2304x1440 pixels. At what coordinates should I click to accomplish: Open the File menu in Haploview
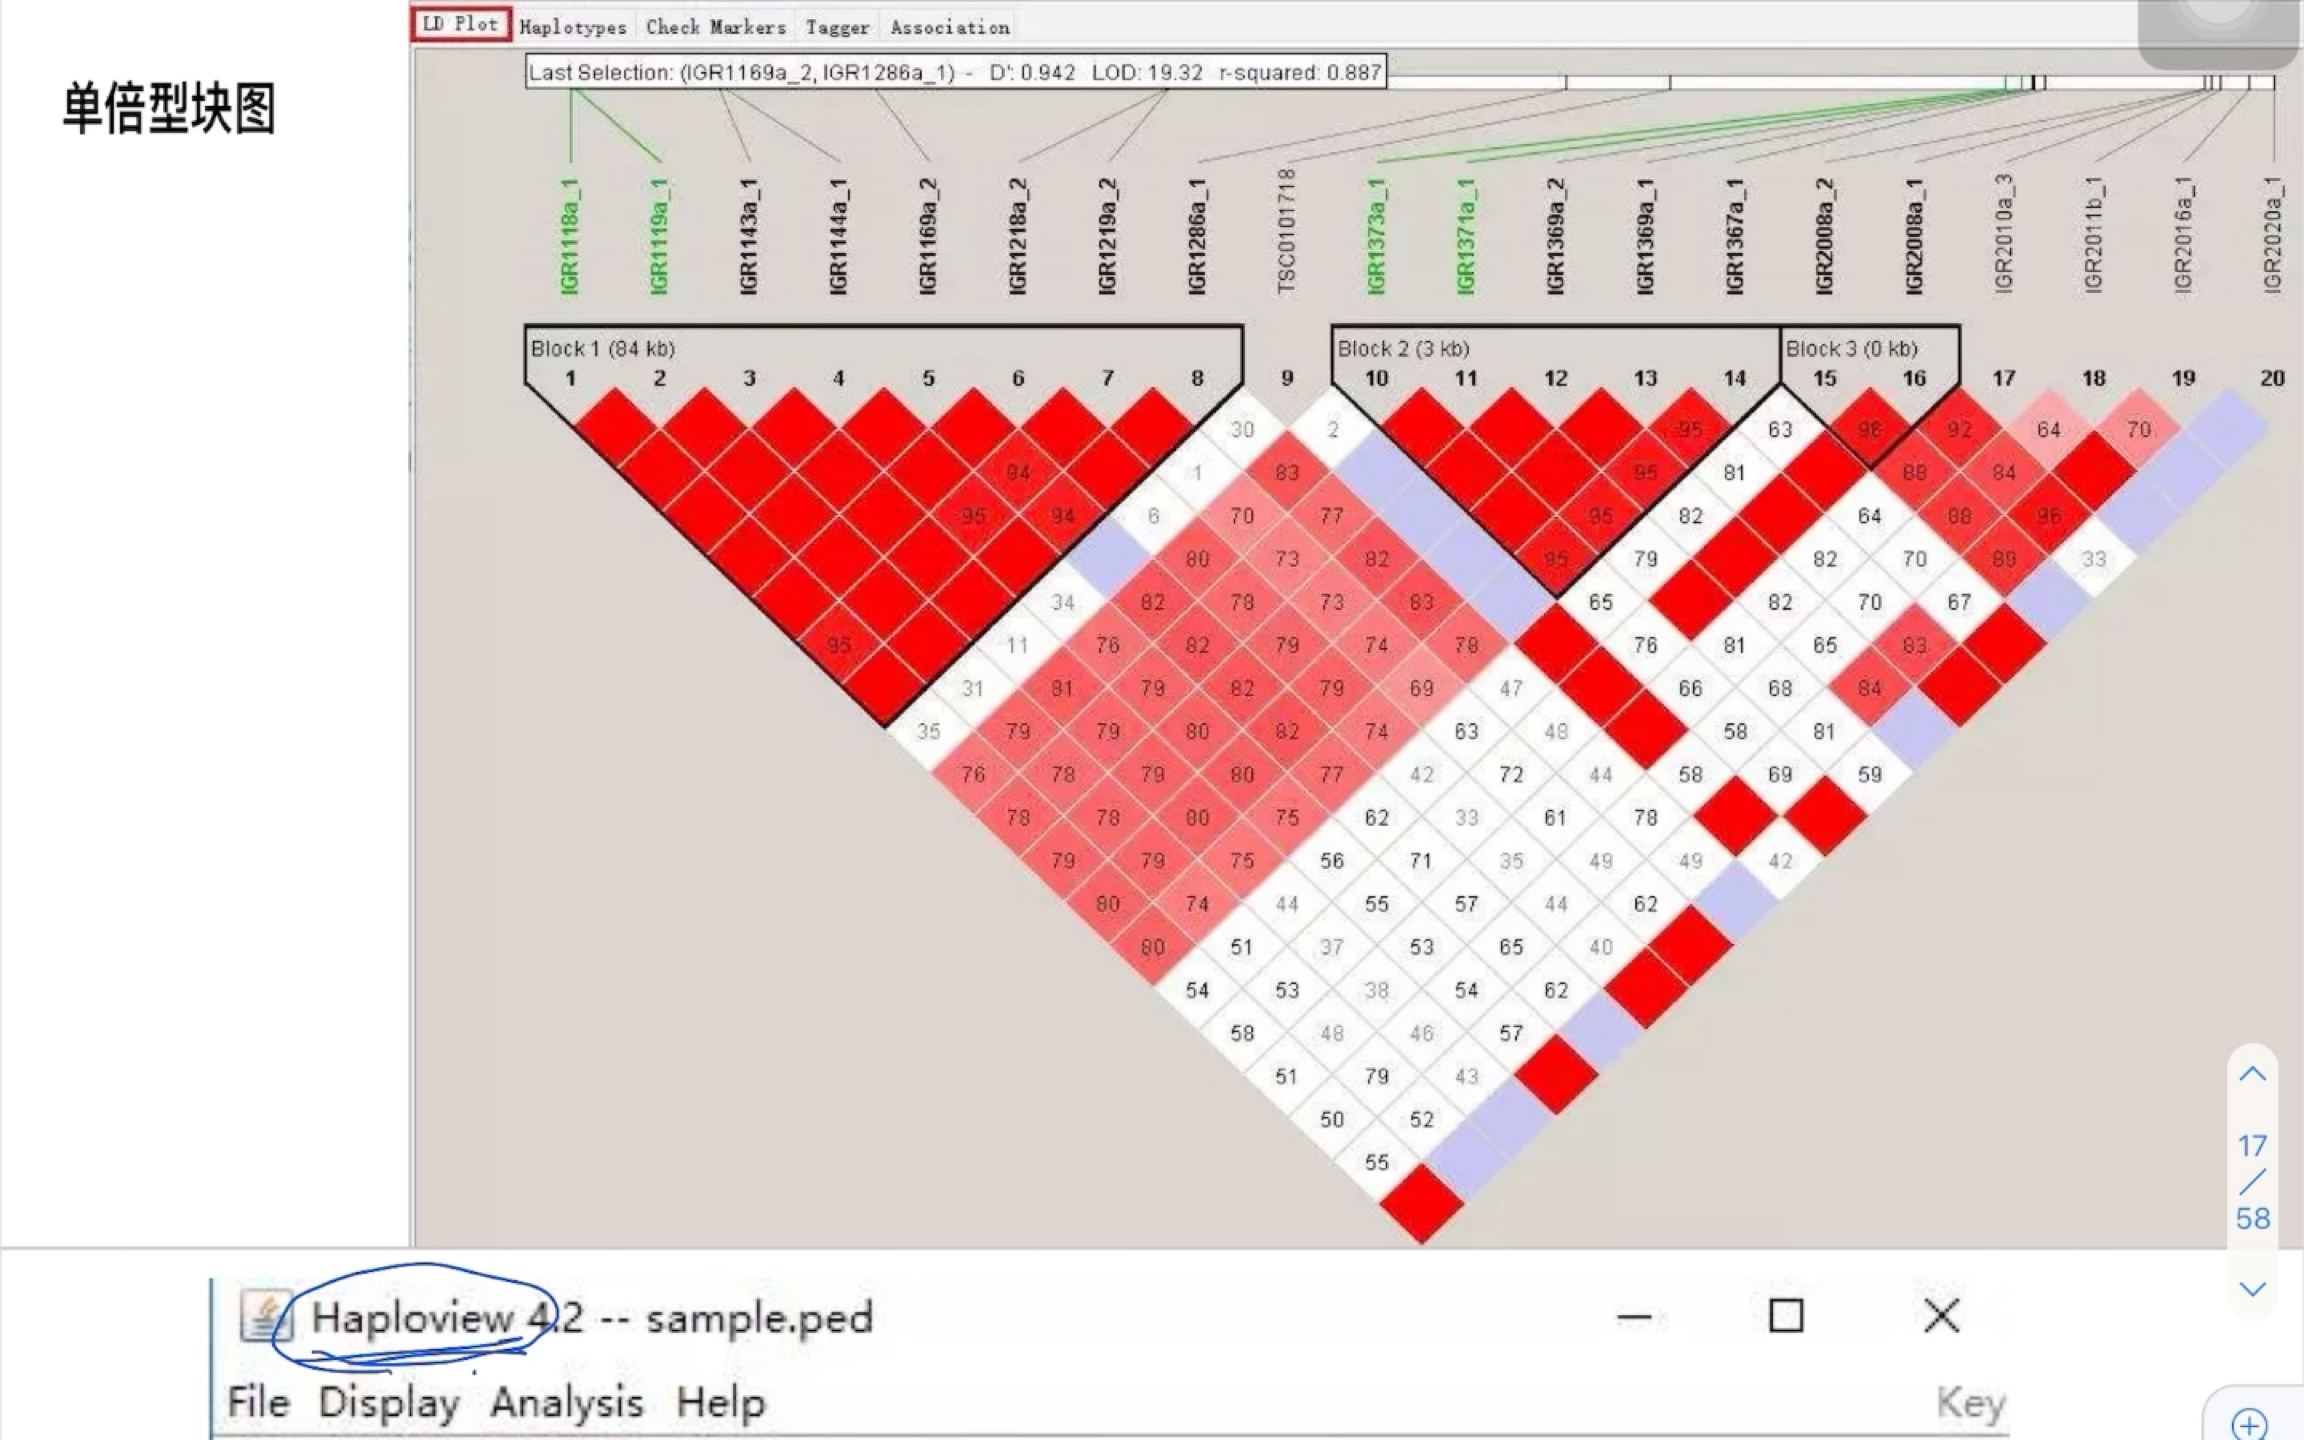[x=258, y=1402]
